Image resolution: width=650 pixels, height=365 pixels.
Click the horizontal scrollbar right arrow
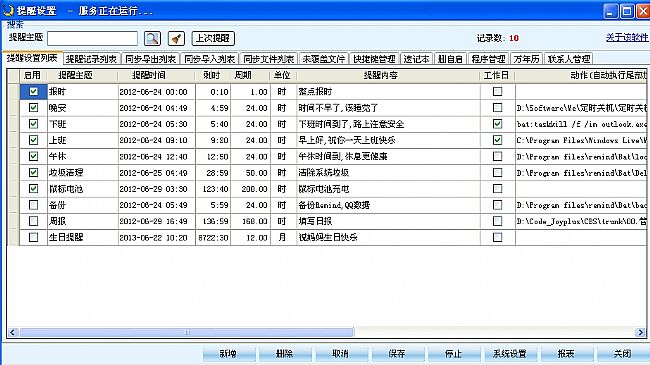(x=640, y=332)
